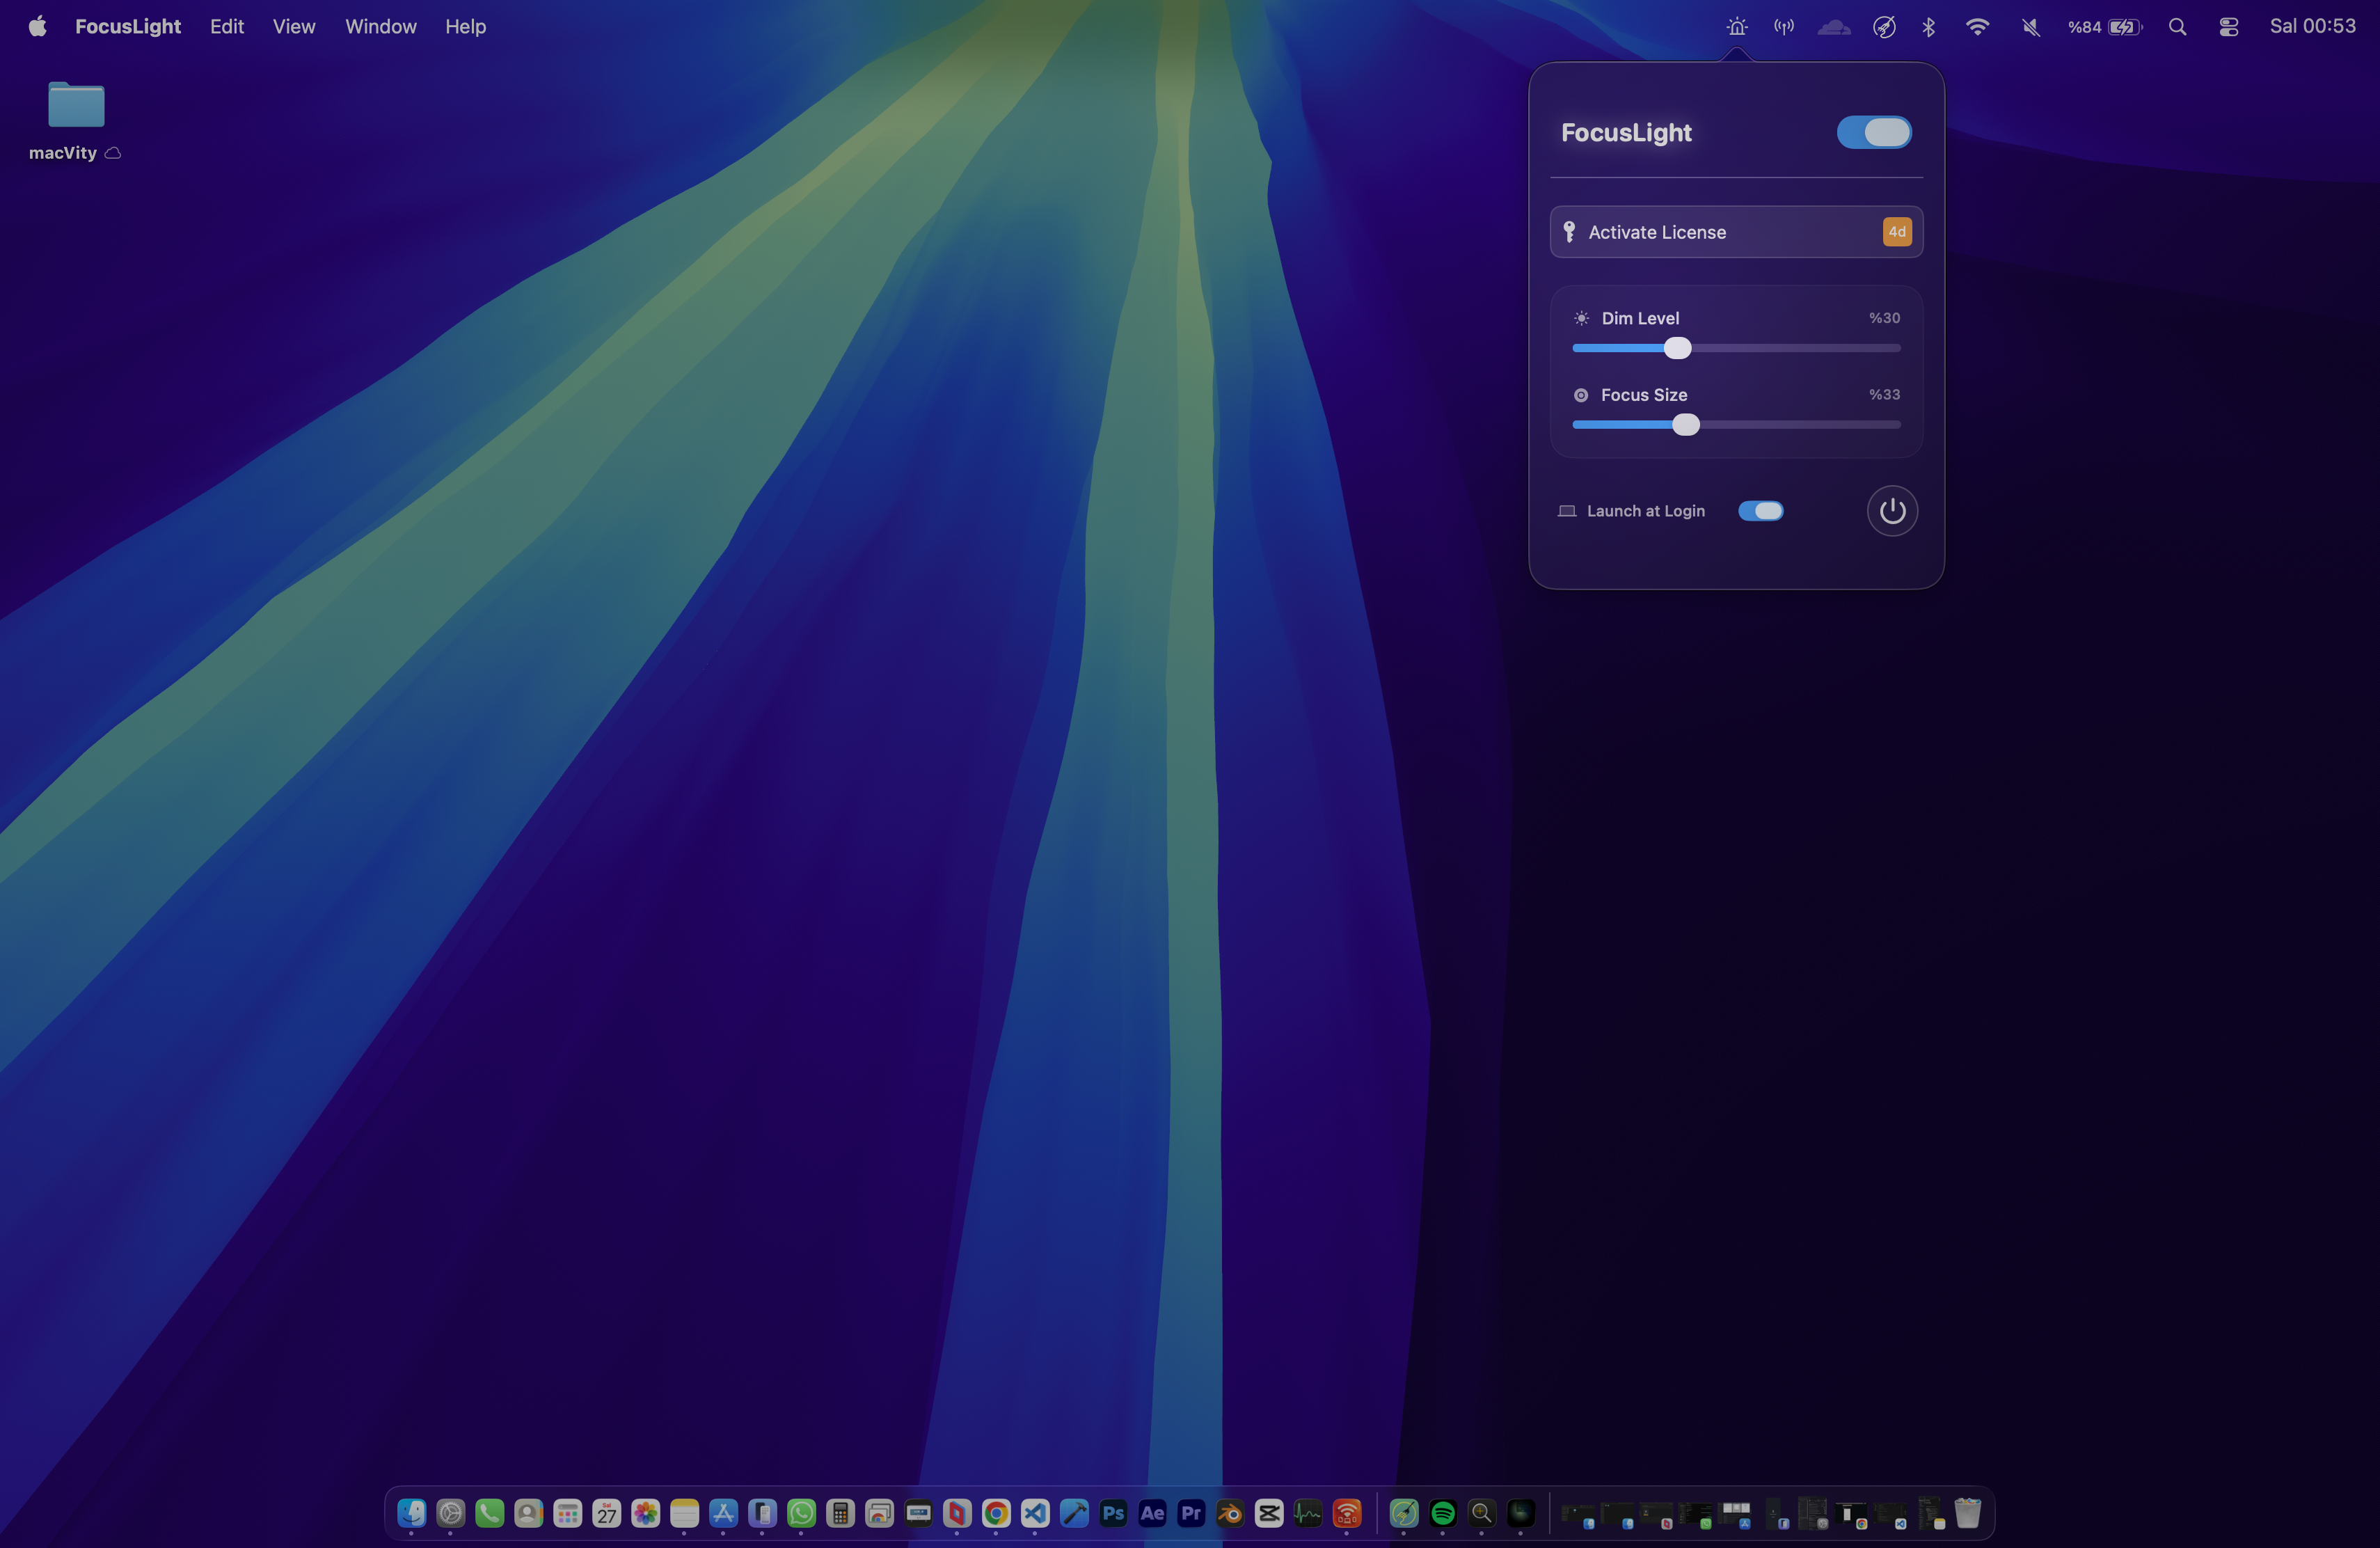Open Control Center in the menu bar
Screen dimensions: 2380x1548
[x=2228, y=26]
